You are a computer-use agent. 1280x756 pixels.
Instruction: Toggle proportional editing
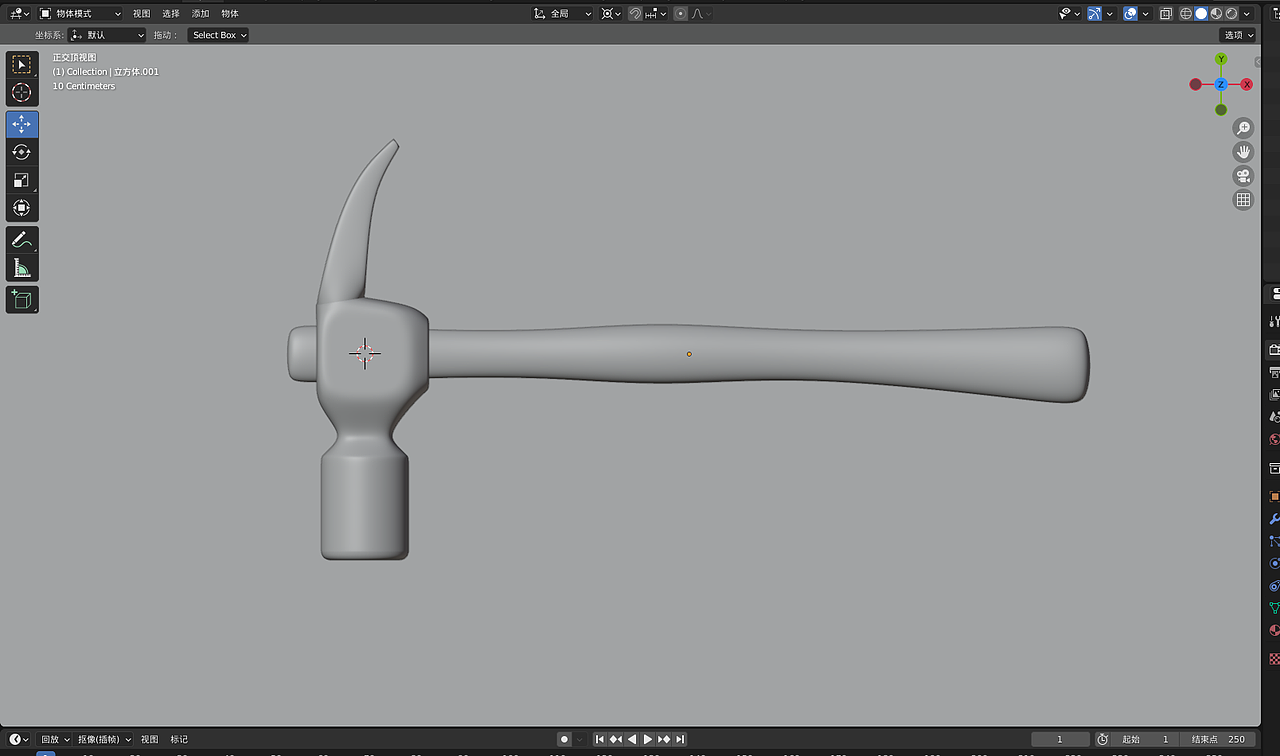click(x=681, y=14)
